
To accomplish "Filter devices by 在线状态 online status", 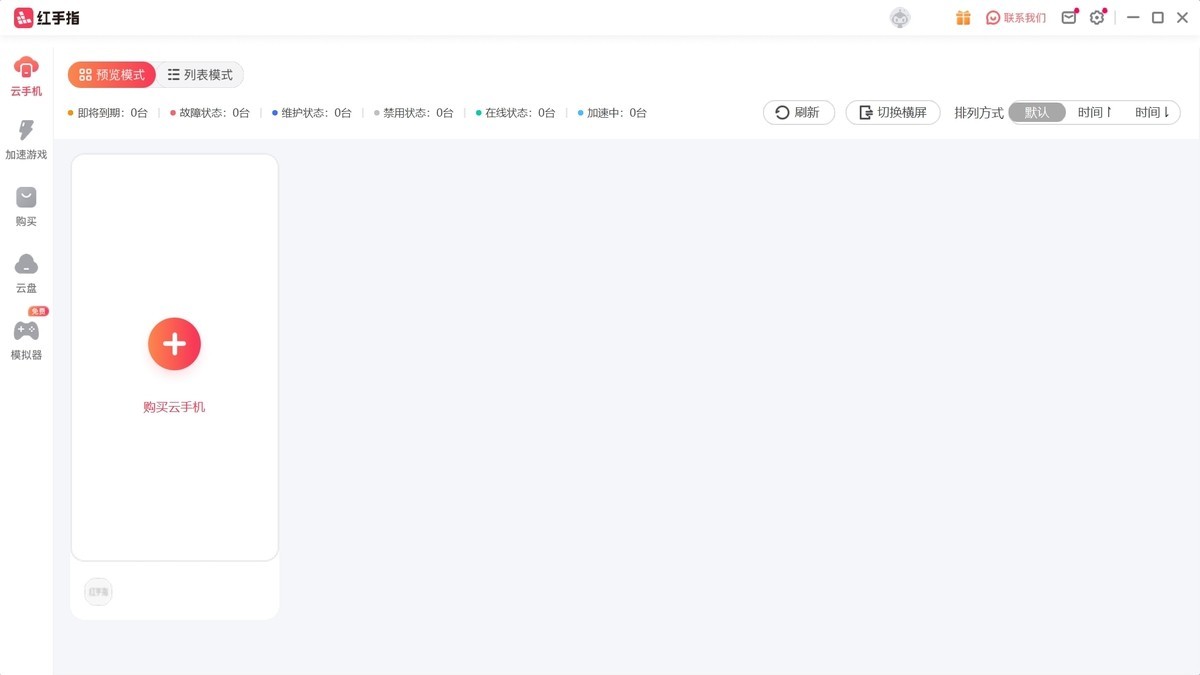I will coord(515,113).
